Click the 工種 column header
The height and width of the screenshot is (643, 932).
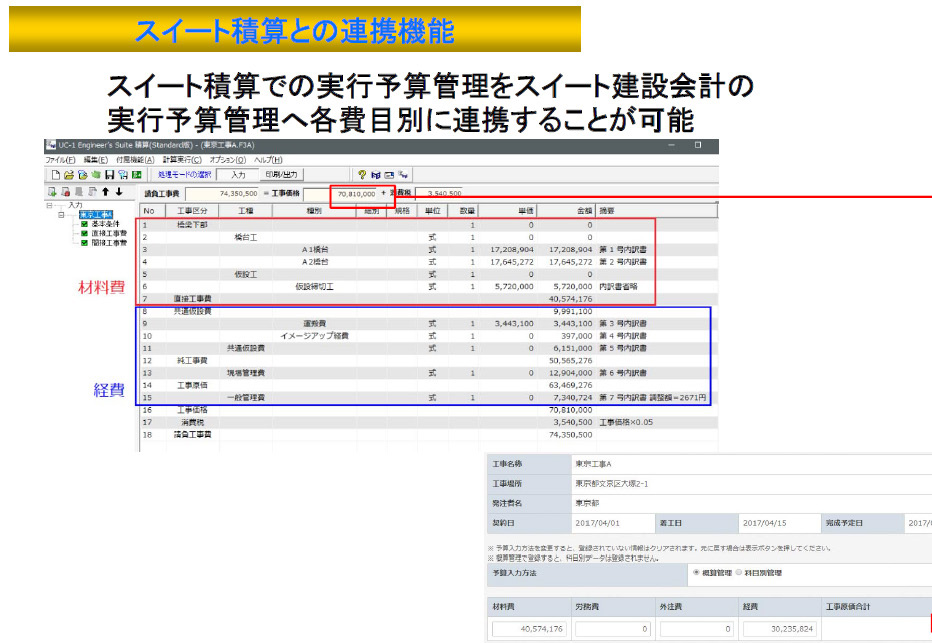[245, 211]
